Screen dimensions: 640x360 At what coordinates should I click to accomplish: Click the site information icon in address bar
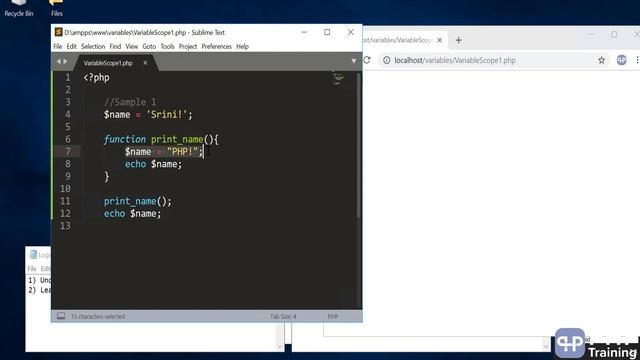[x=386, y=60]
